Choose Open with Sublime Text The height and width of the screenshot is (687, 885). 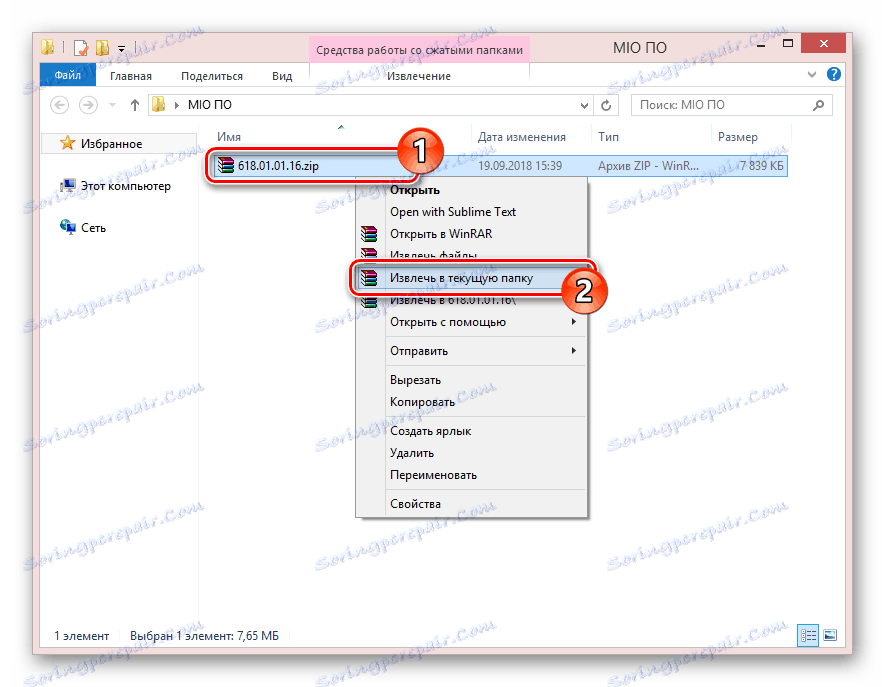point(471,212)
